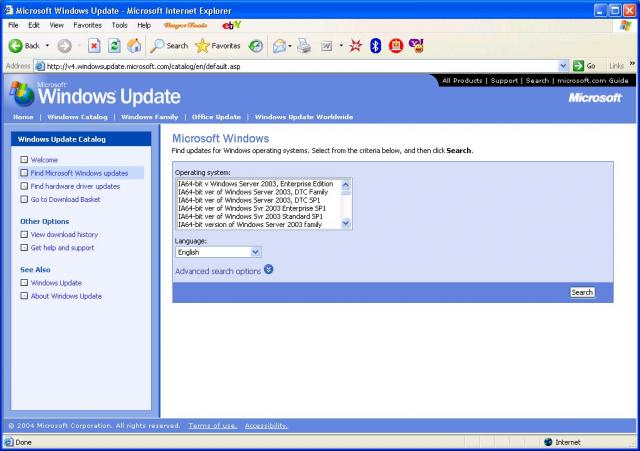Open the Mail envelope icon
The image size is (640, 451).
(x=279, y=46)
